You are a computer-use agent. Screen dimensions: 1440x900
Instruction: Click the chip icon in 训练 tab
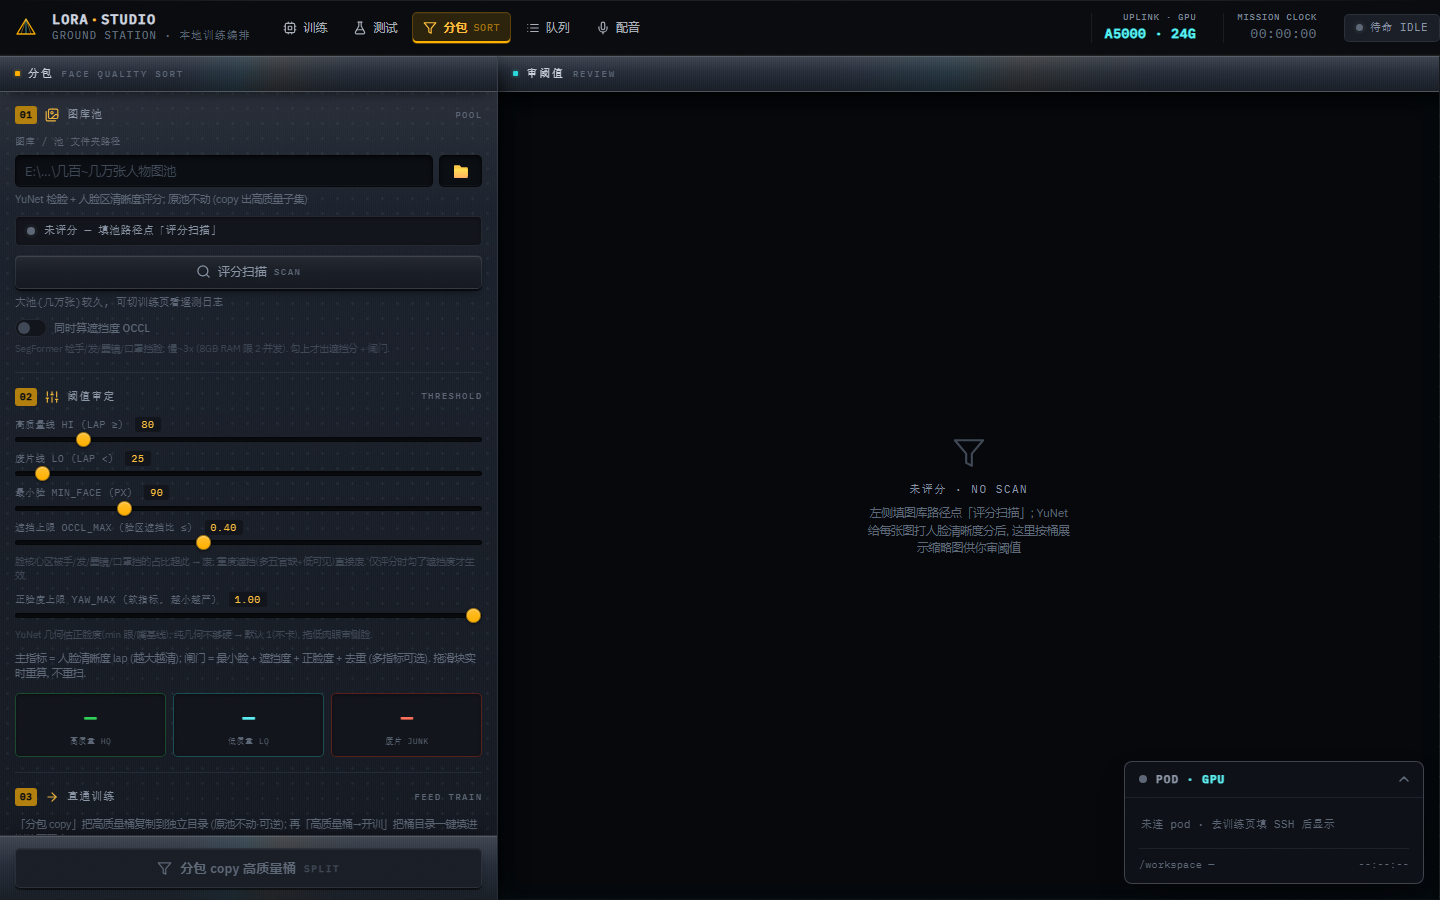coord(290,28)
